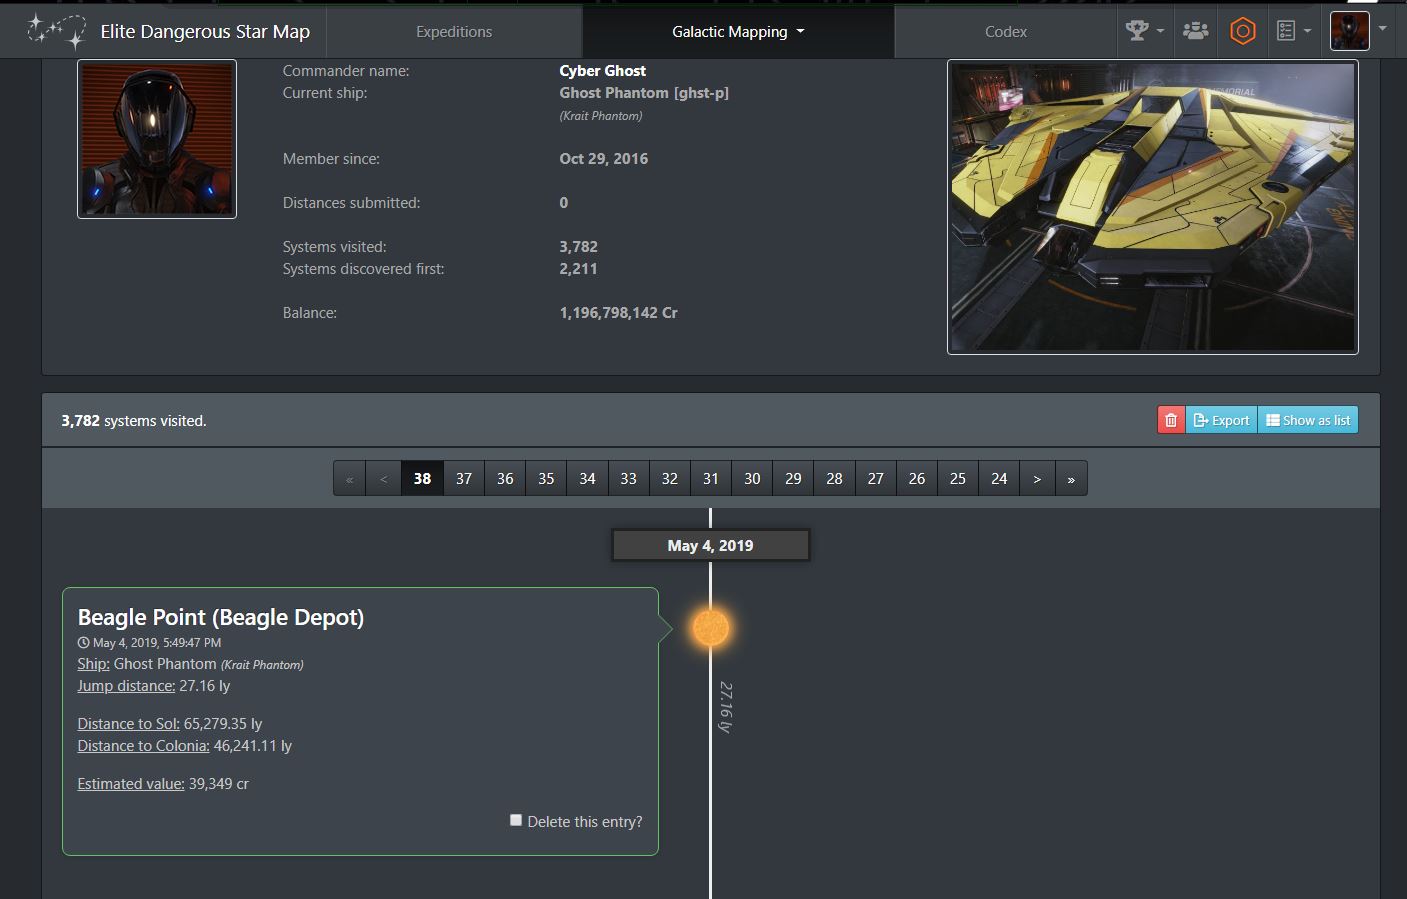The image size is (1407, 899).
Task: Click the Jump distance label
Action: (x=126, y=685)
